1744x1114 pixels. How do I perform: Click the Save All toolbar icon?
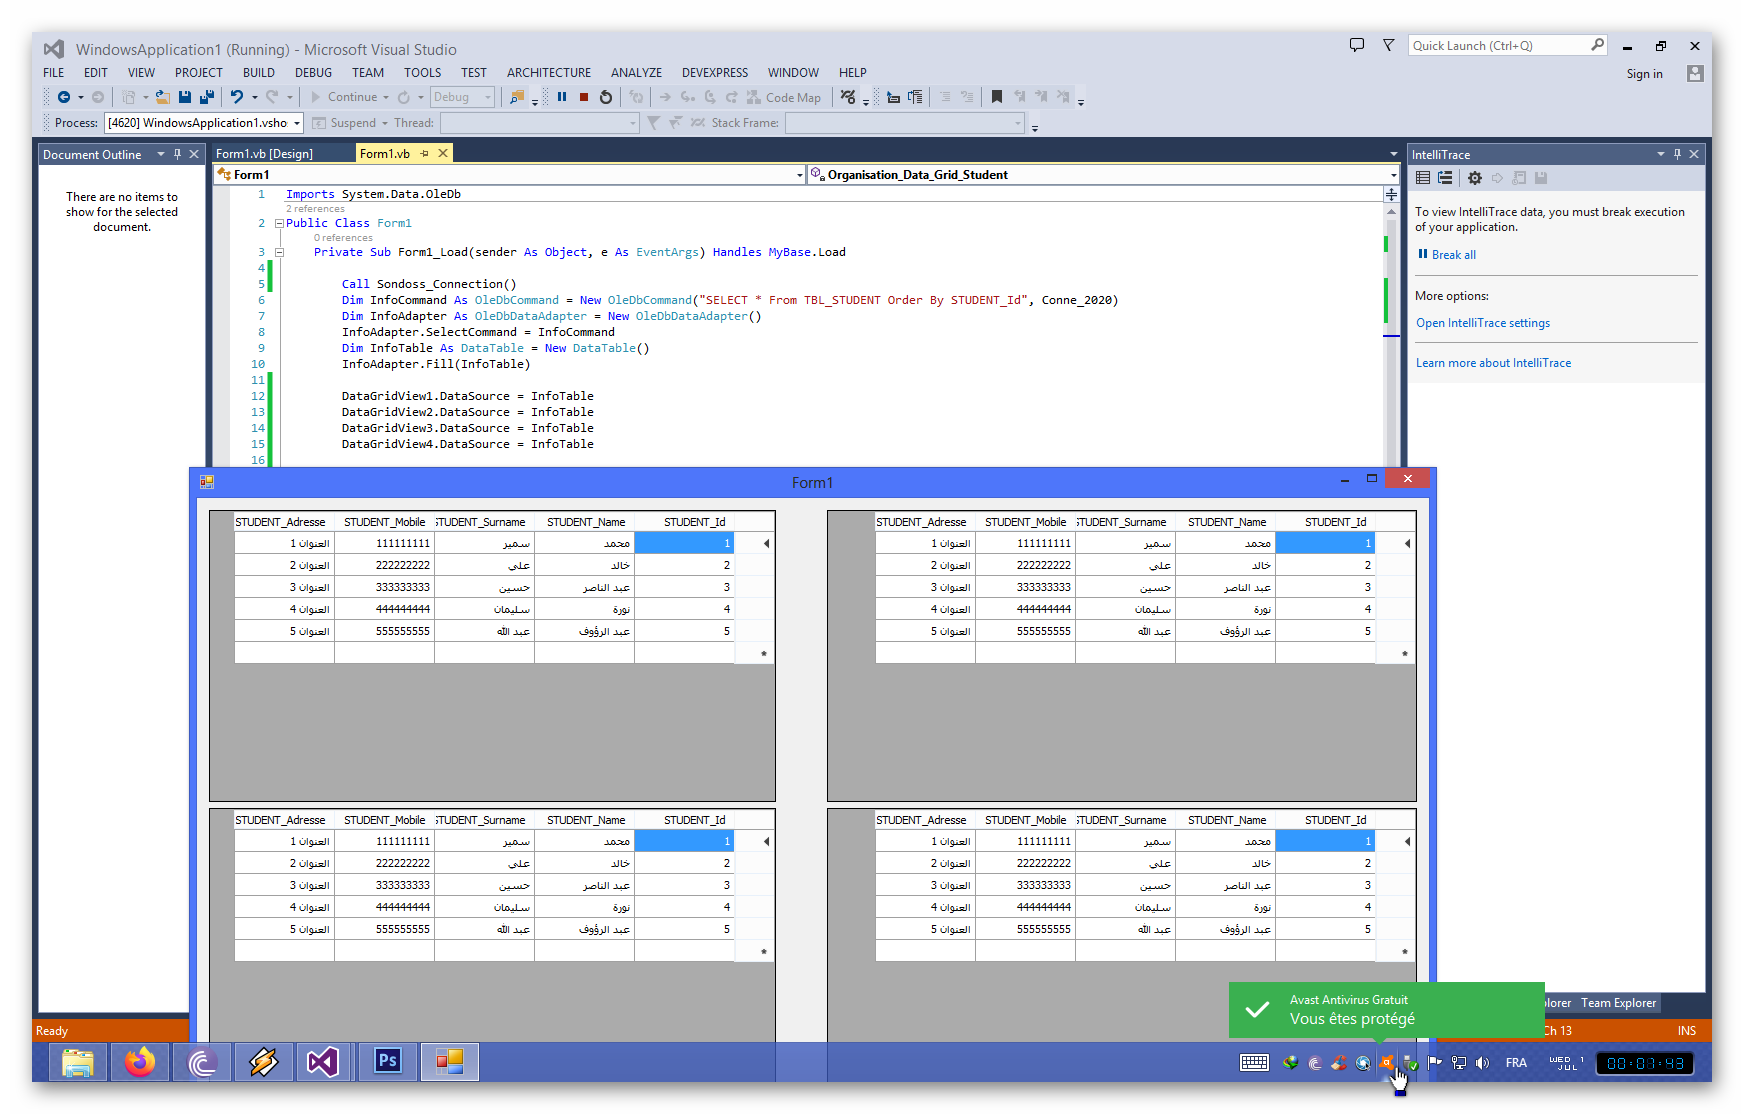207,97
